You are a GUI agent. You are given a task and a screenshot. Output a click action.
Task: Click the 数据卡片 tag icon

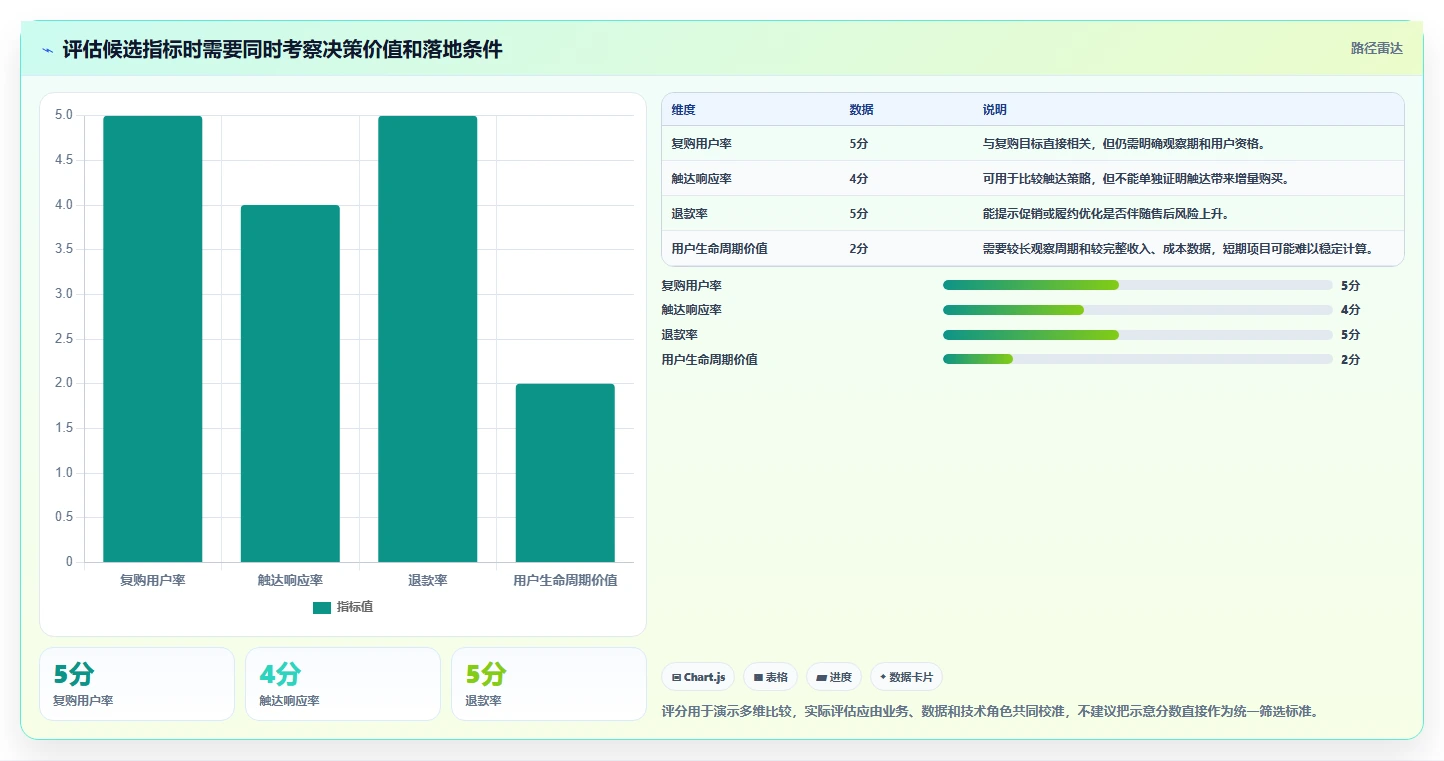[x=883, y=677]
